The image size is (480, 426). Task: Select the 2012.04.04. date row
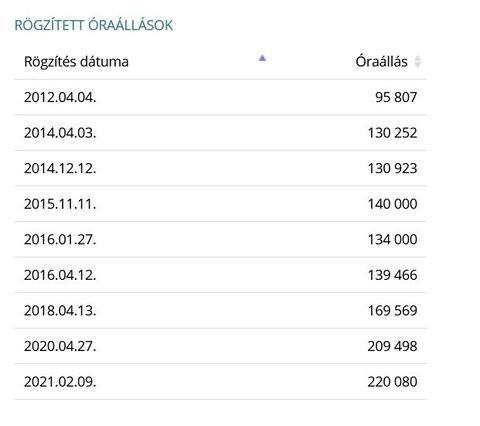click(220, 97)
